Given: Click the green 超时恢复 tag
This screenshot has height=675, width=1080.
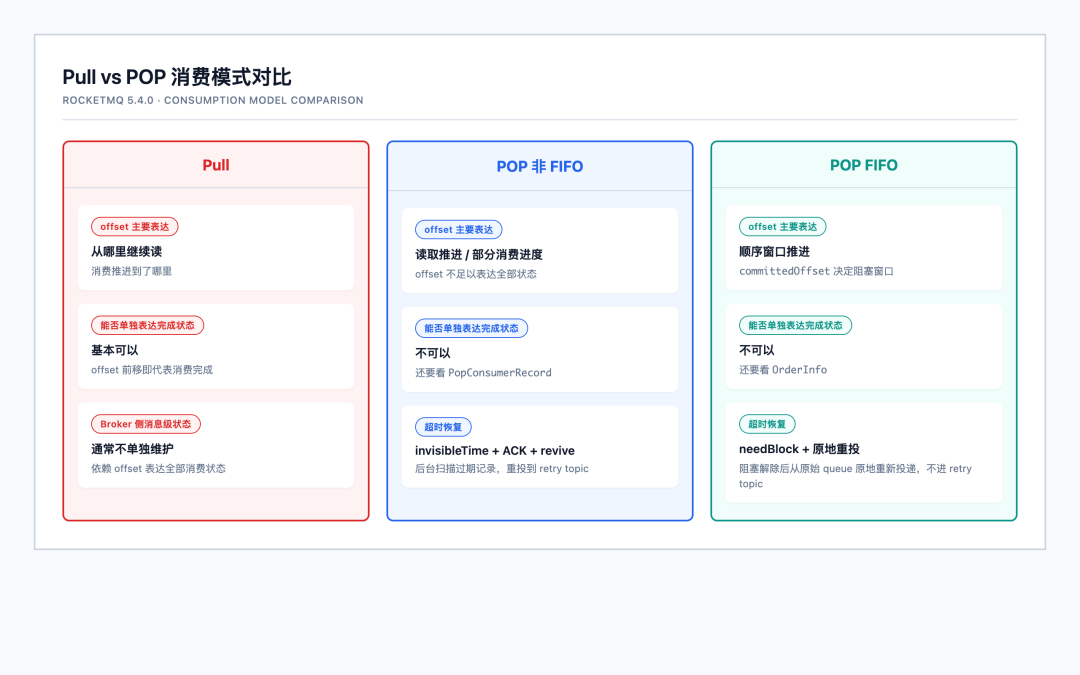Looking at the screenshot, I should [767, 424].
